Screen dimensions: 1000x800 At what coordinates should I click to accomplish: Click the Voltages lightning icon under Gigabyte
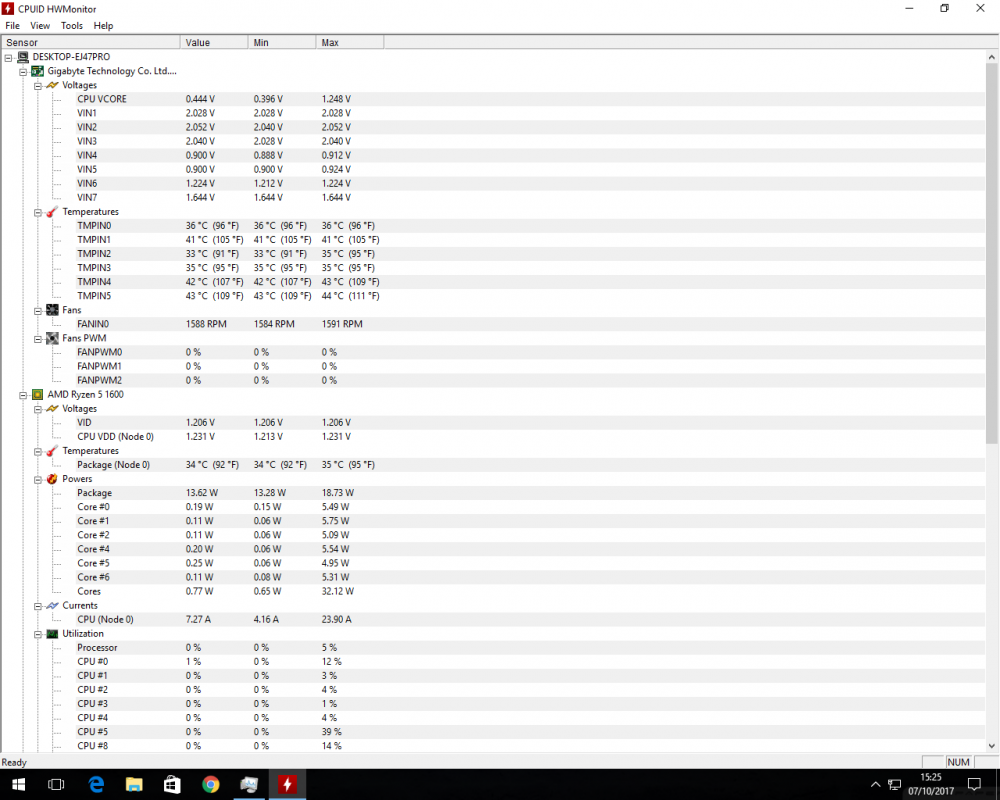[52, 85]
